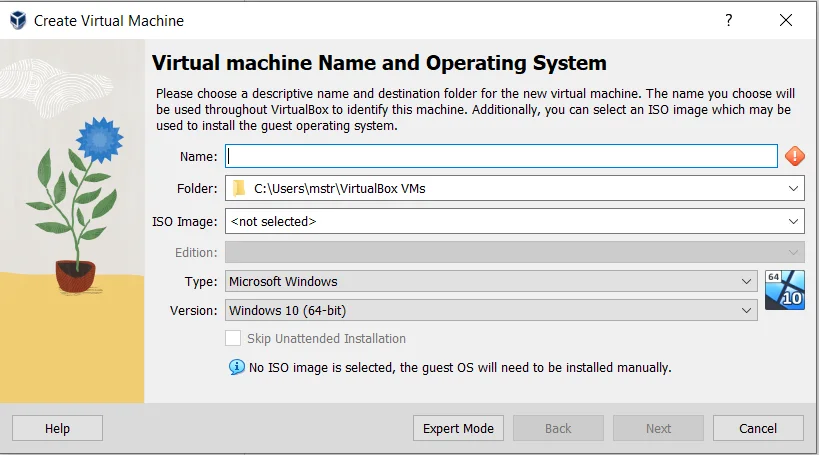Click the Back button
This screenshot has width=819, height=455.
(x=558, y=428)
